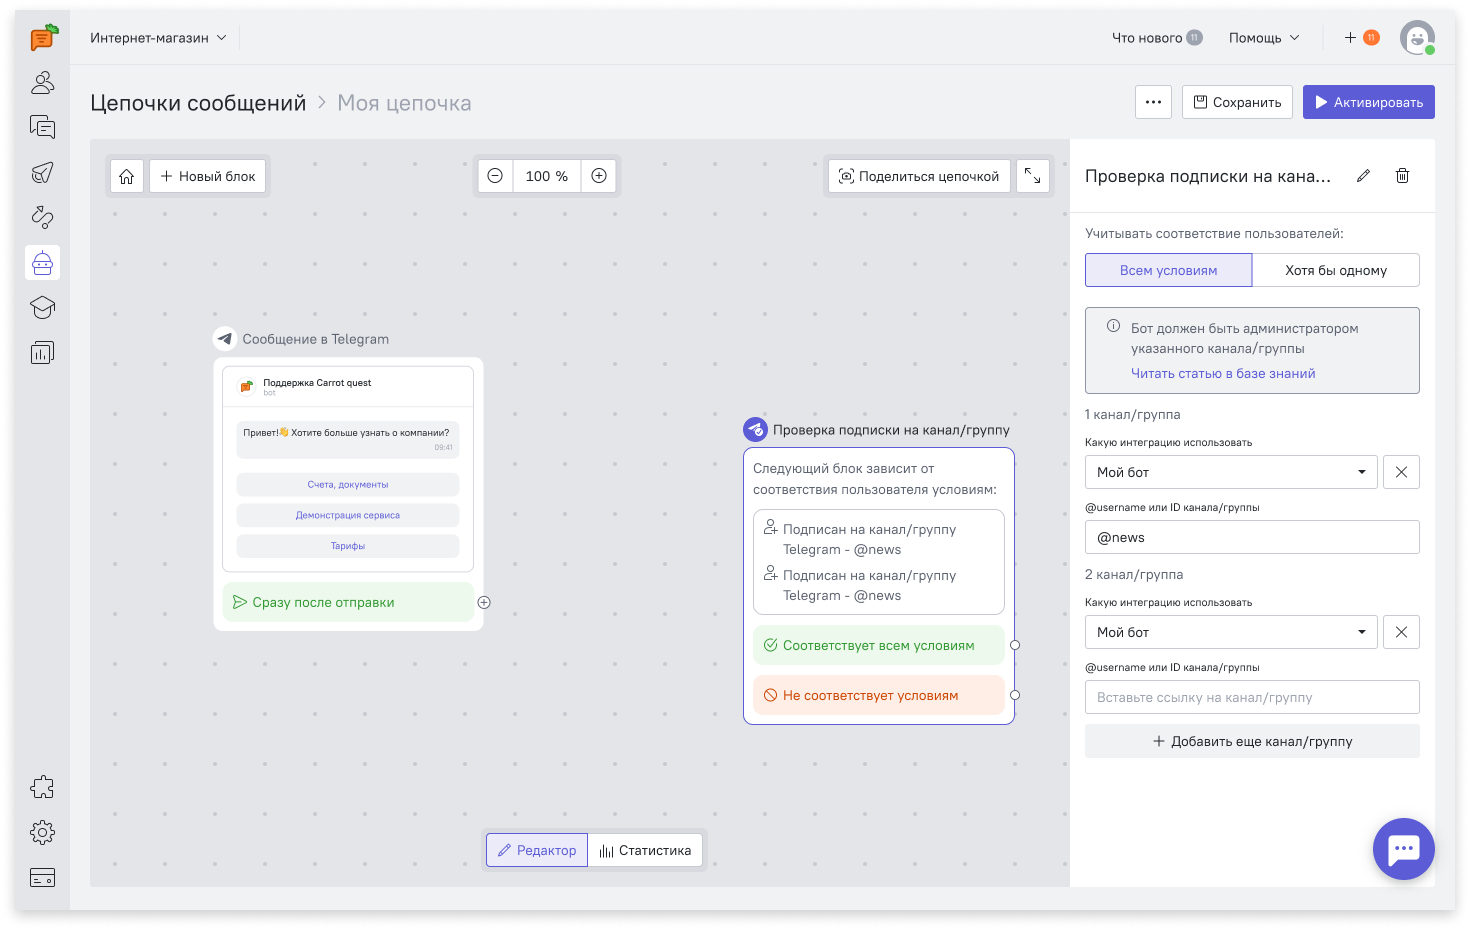Select 'Хотя бы одному' matching option
The width and height of the screenshot is (1470, 930).
tap(1335, 270)
